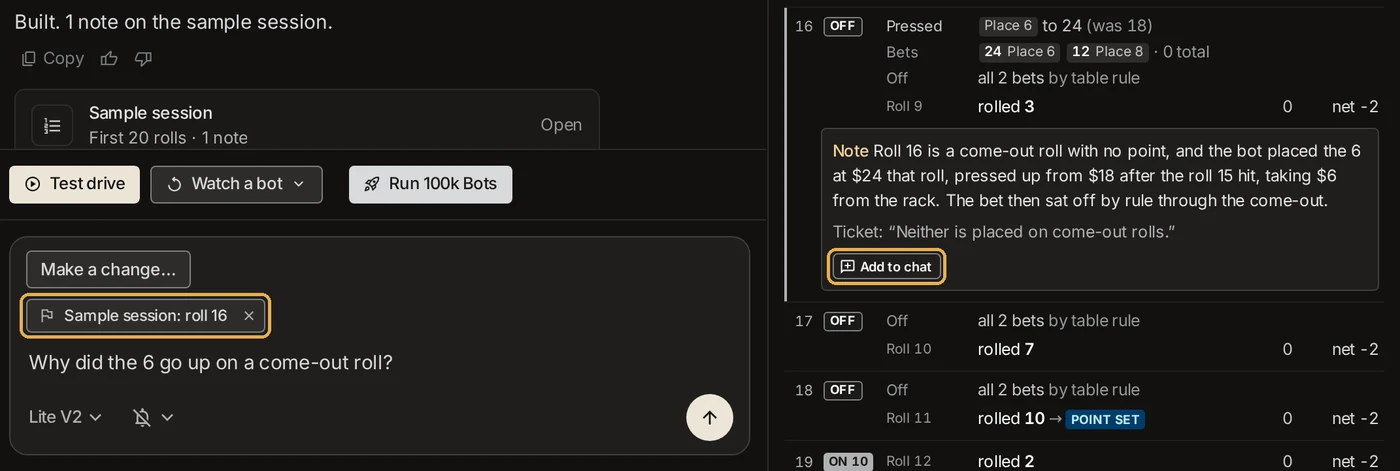Click the 24 Place 6 bet chip
The width and height of the screenshot is (1400, 471).
[x=1020, y=52]
